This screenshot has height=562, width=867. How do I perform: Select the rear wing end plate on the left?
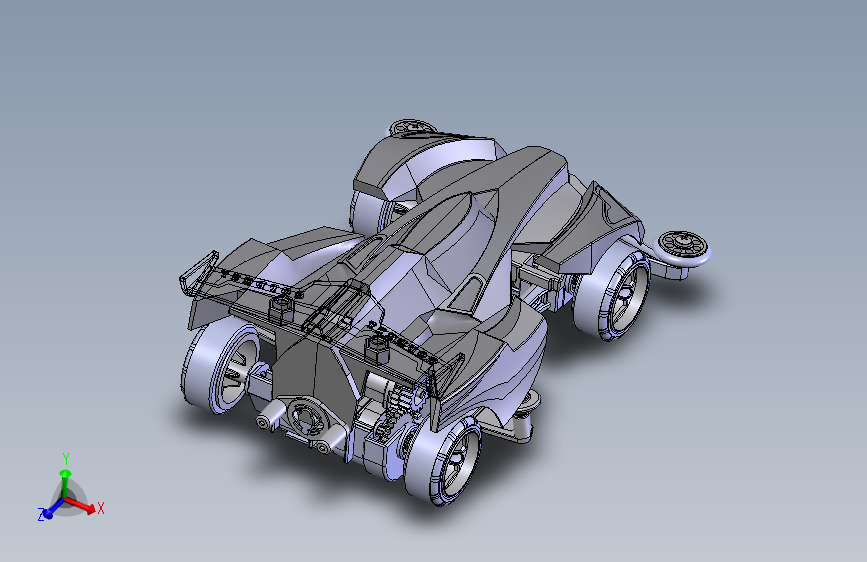199,274
